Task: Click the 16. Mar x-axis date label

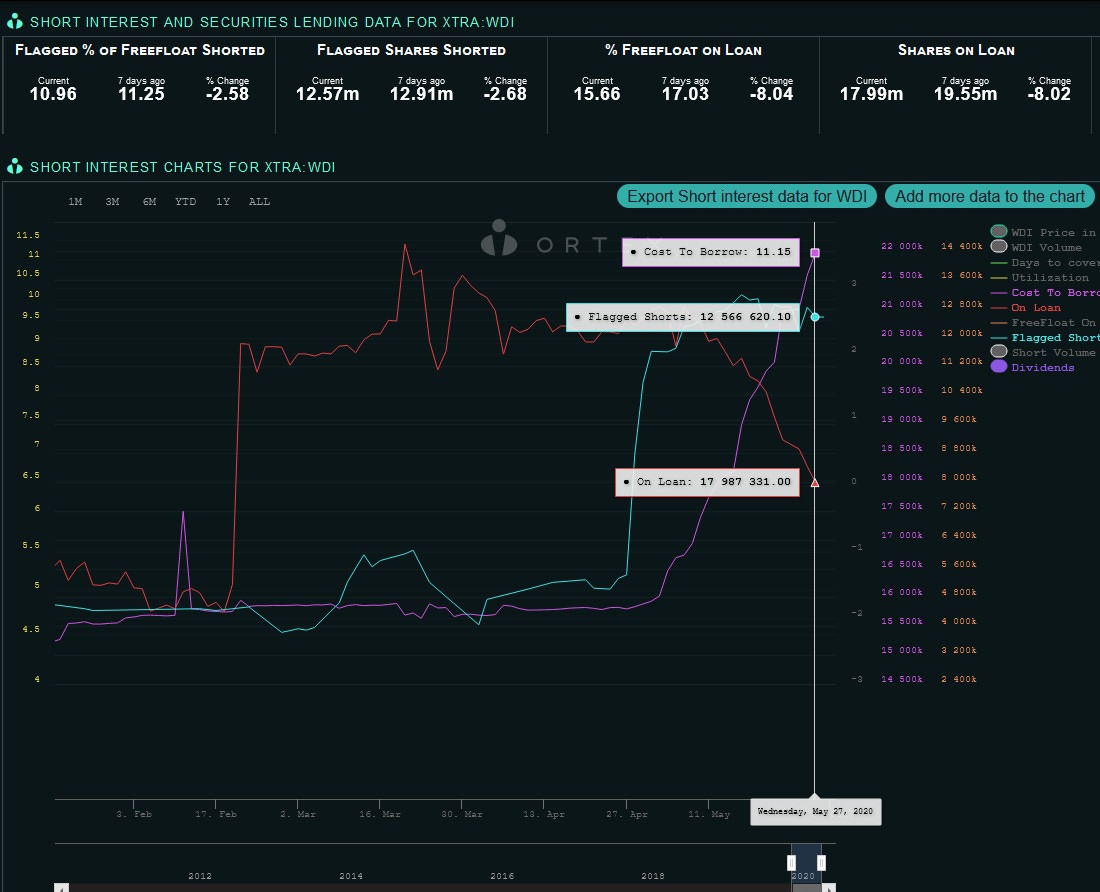Action: (x=380, y=814)
